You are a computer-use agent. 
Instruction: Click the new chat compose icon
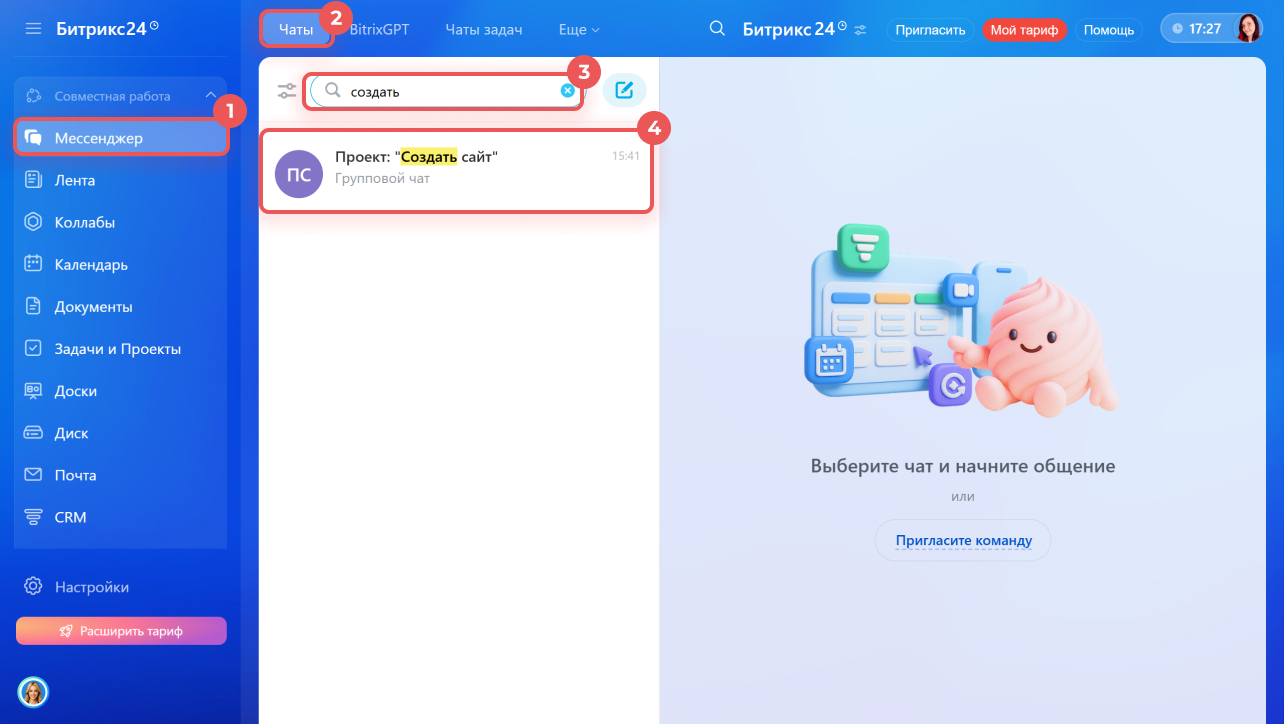[624, 91]
